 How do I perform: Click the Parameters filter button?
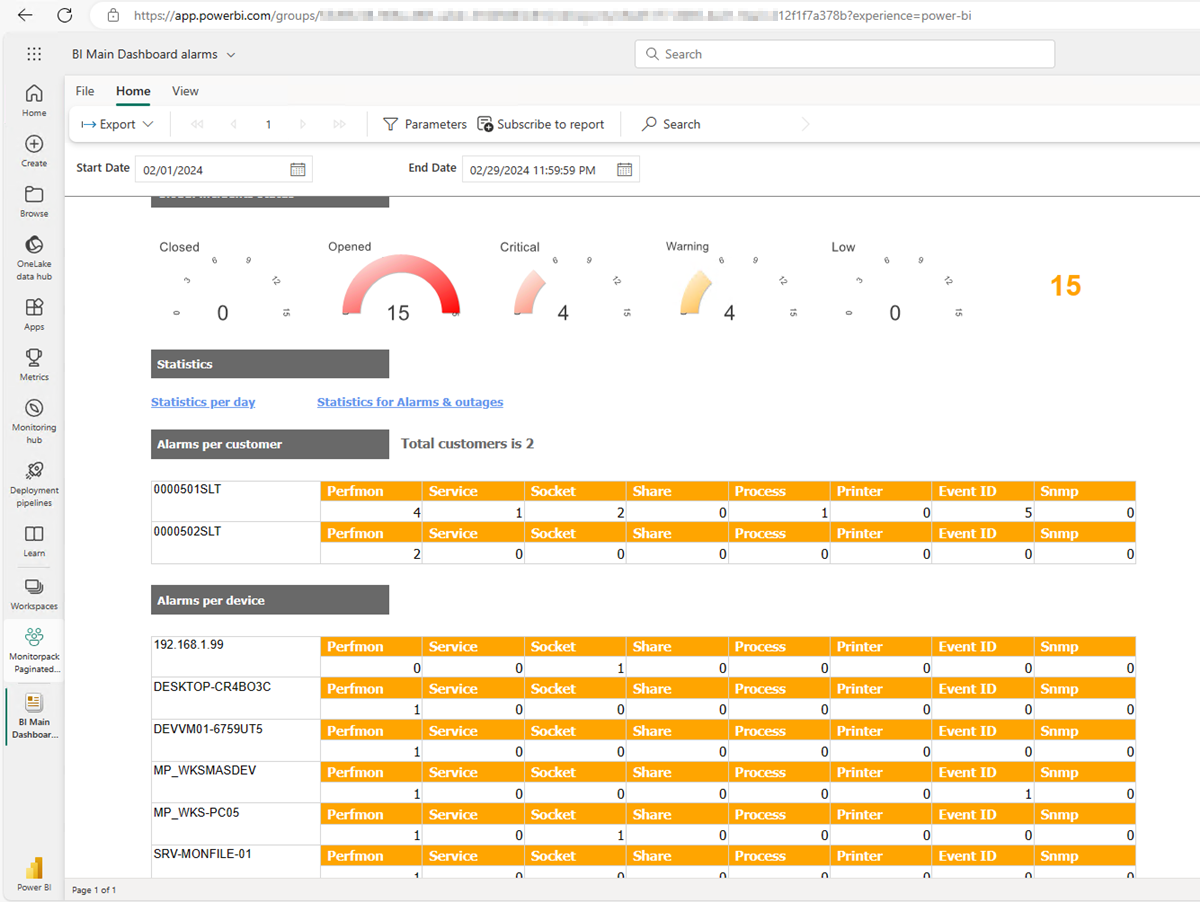click(425, 125)
